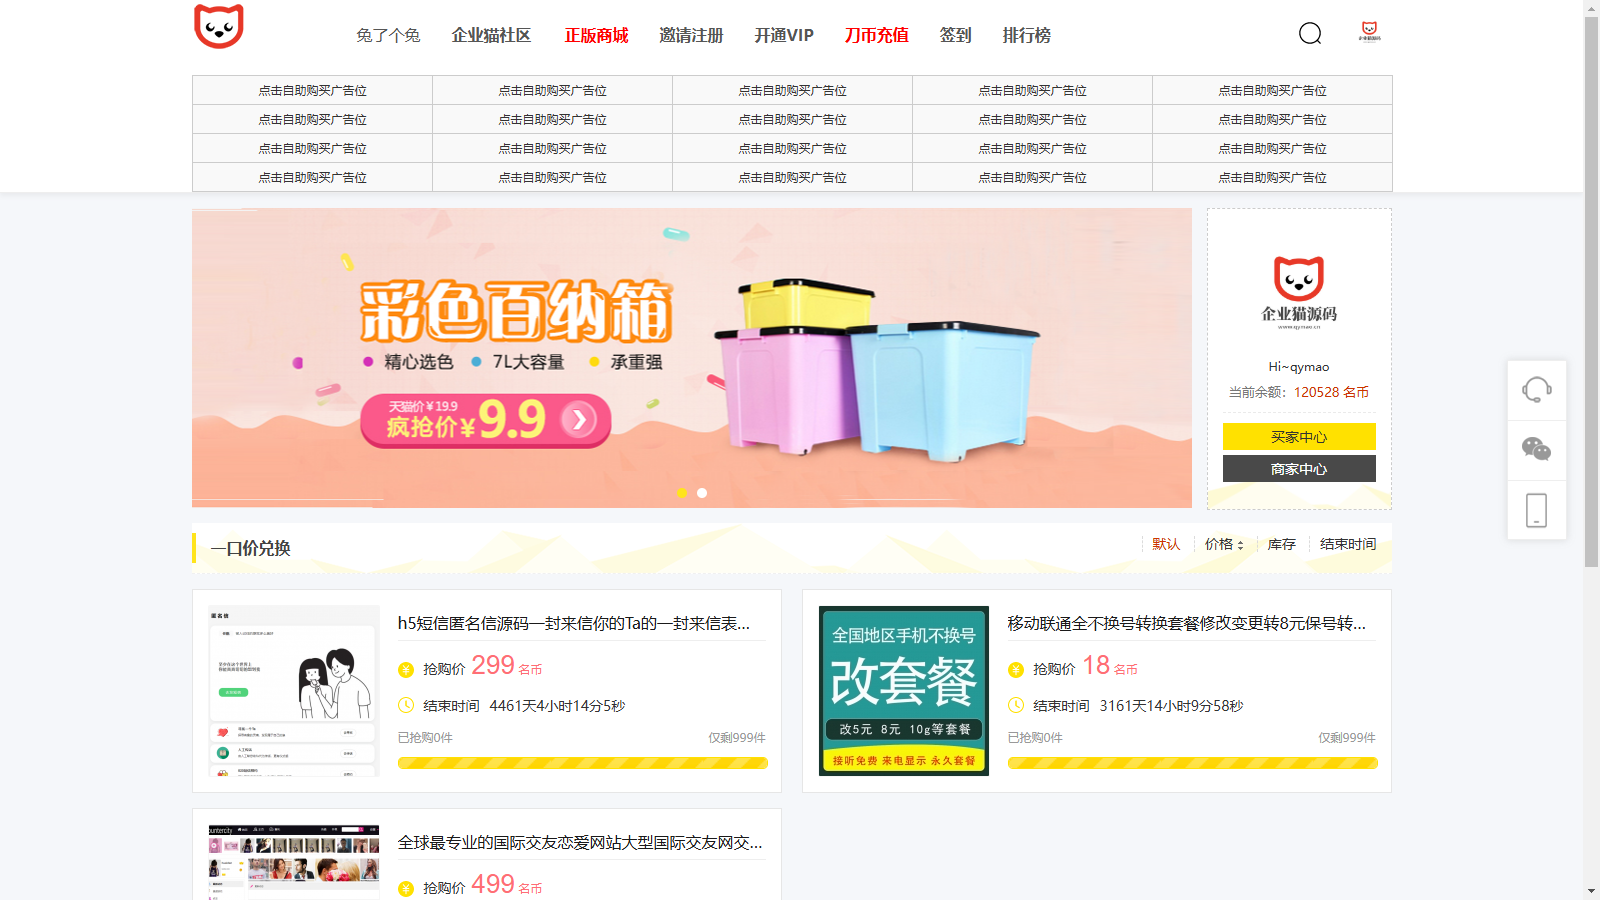Click the 买家中心 yellow button

tap(1298, 437)
